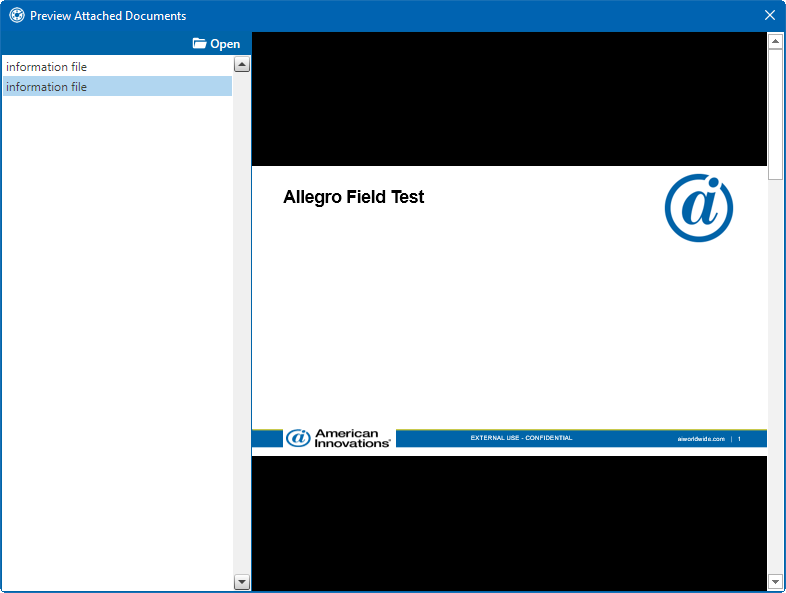The height and width of the screenshot is (593, 786).
Task: Click the aiworldwide.com footer text
Action: tap(701, 439)
